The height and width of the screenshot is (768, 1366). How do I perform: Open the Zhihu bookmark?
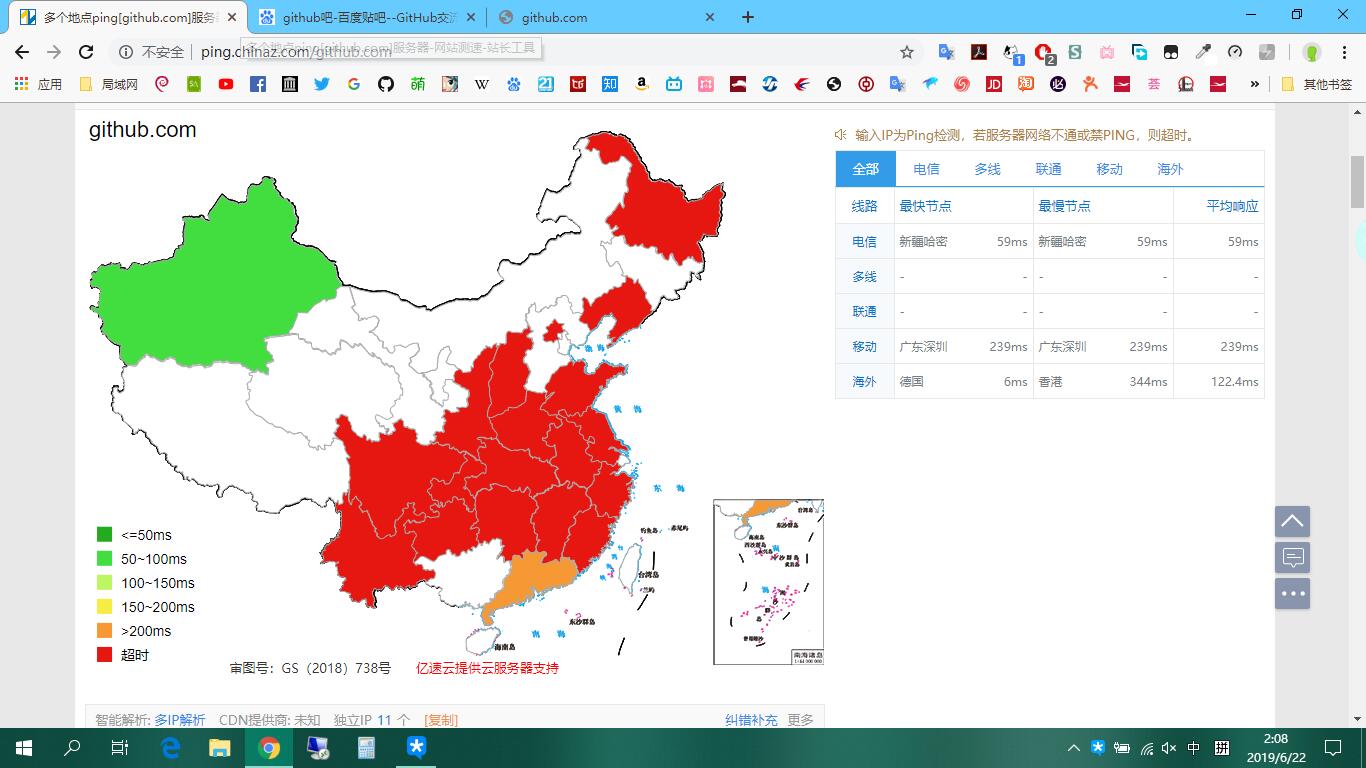point(610,85)
